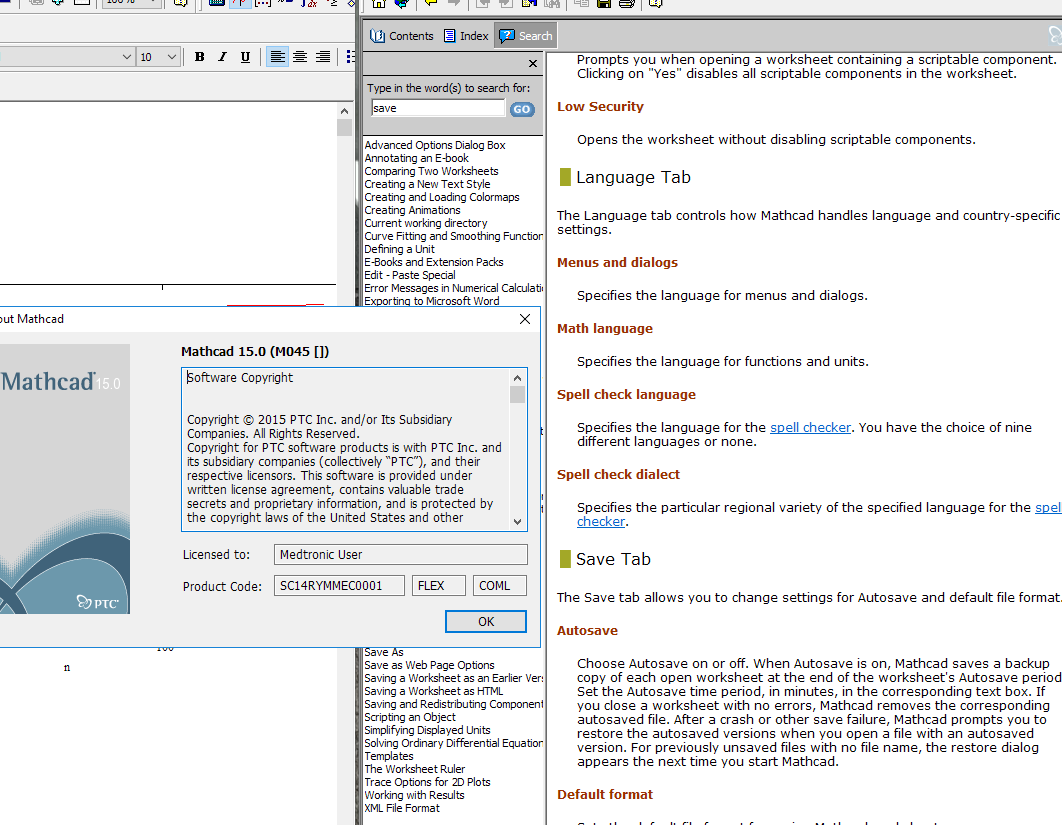
Task: Open the Graph toolbar icon
Action: [240, 3]
